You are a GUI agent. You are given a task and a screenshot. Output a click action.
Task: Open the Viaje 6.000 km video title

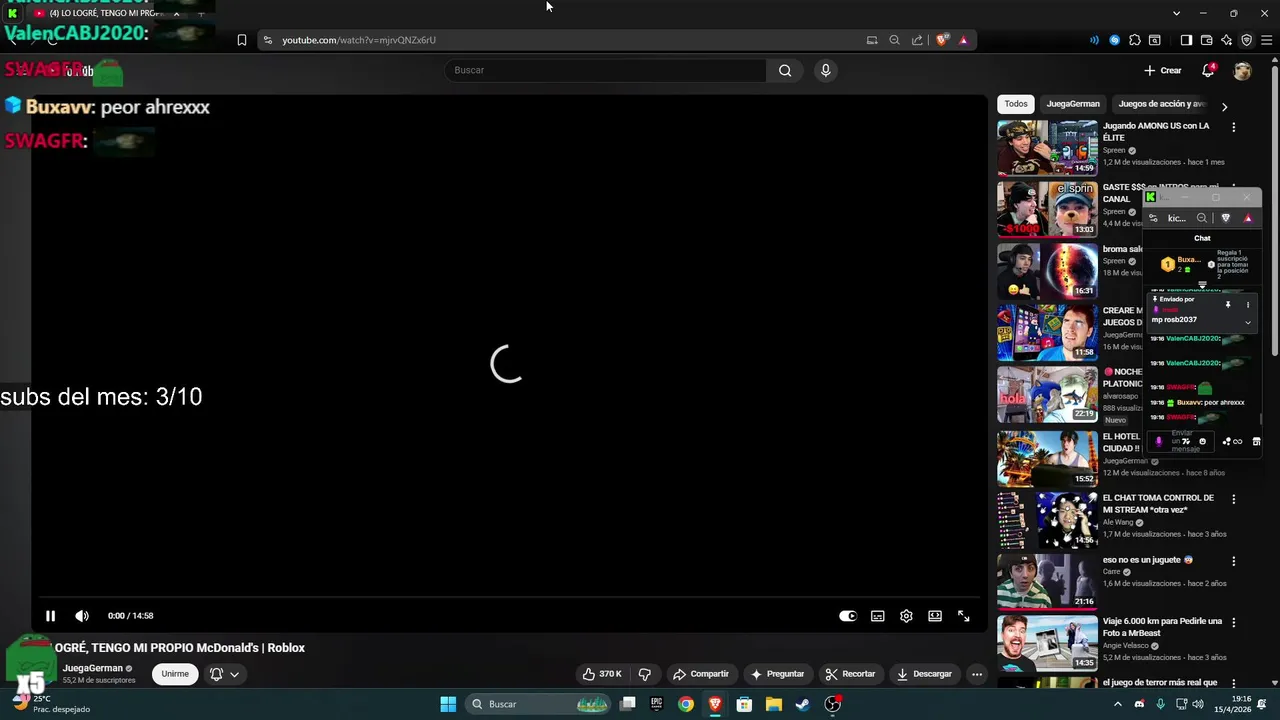(x=1162, y=627)
